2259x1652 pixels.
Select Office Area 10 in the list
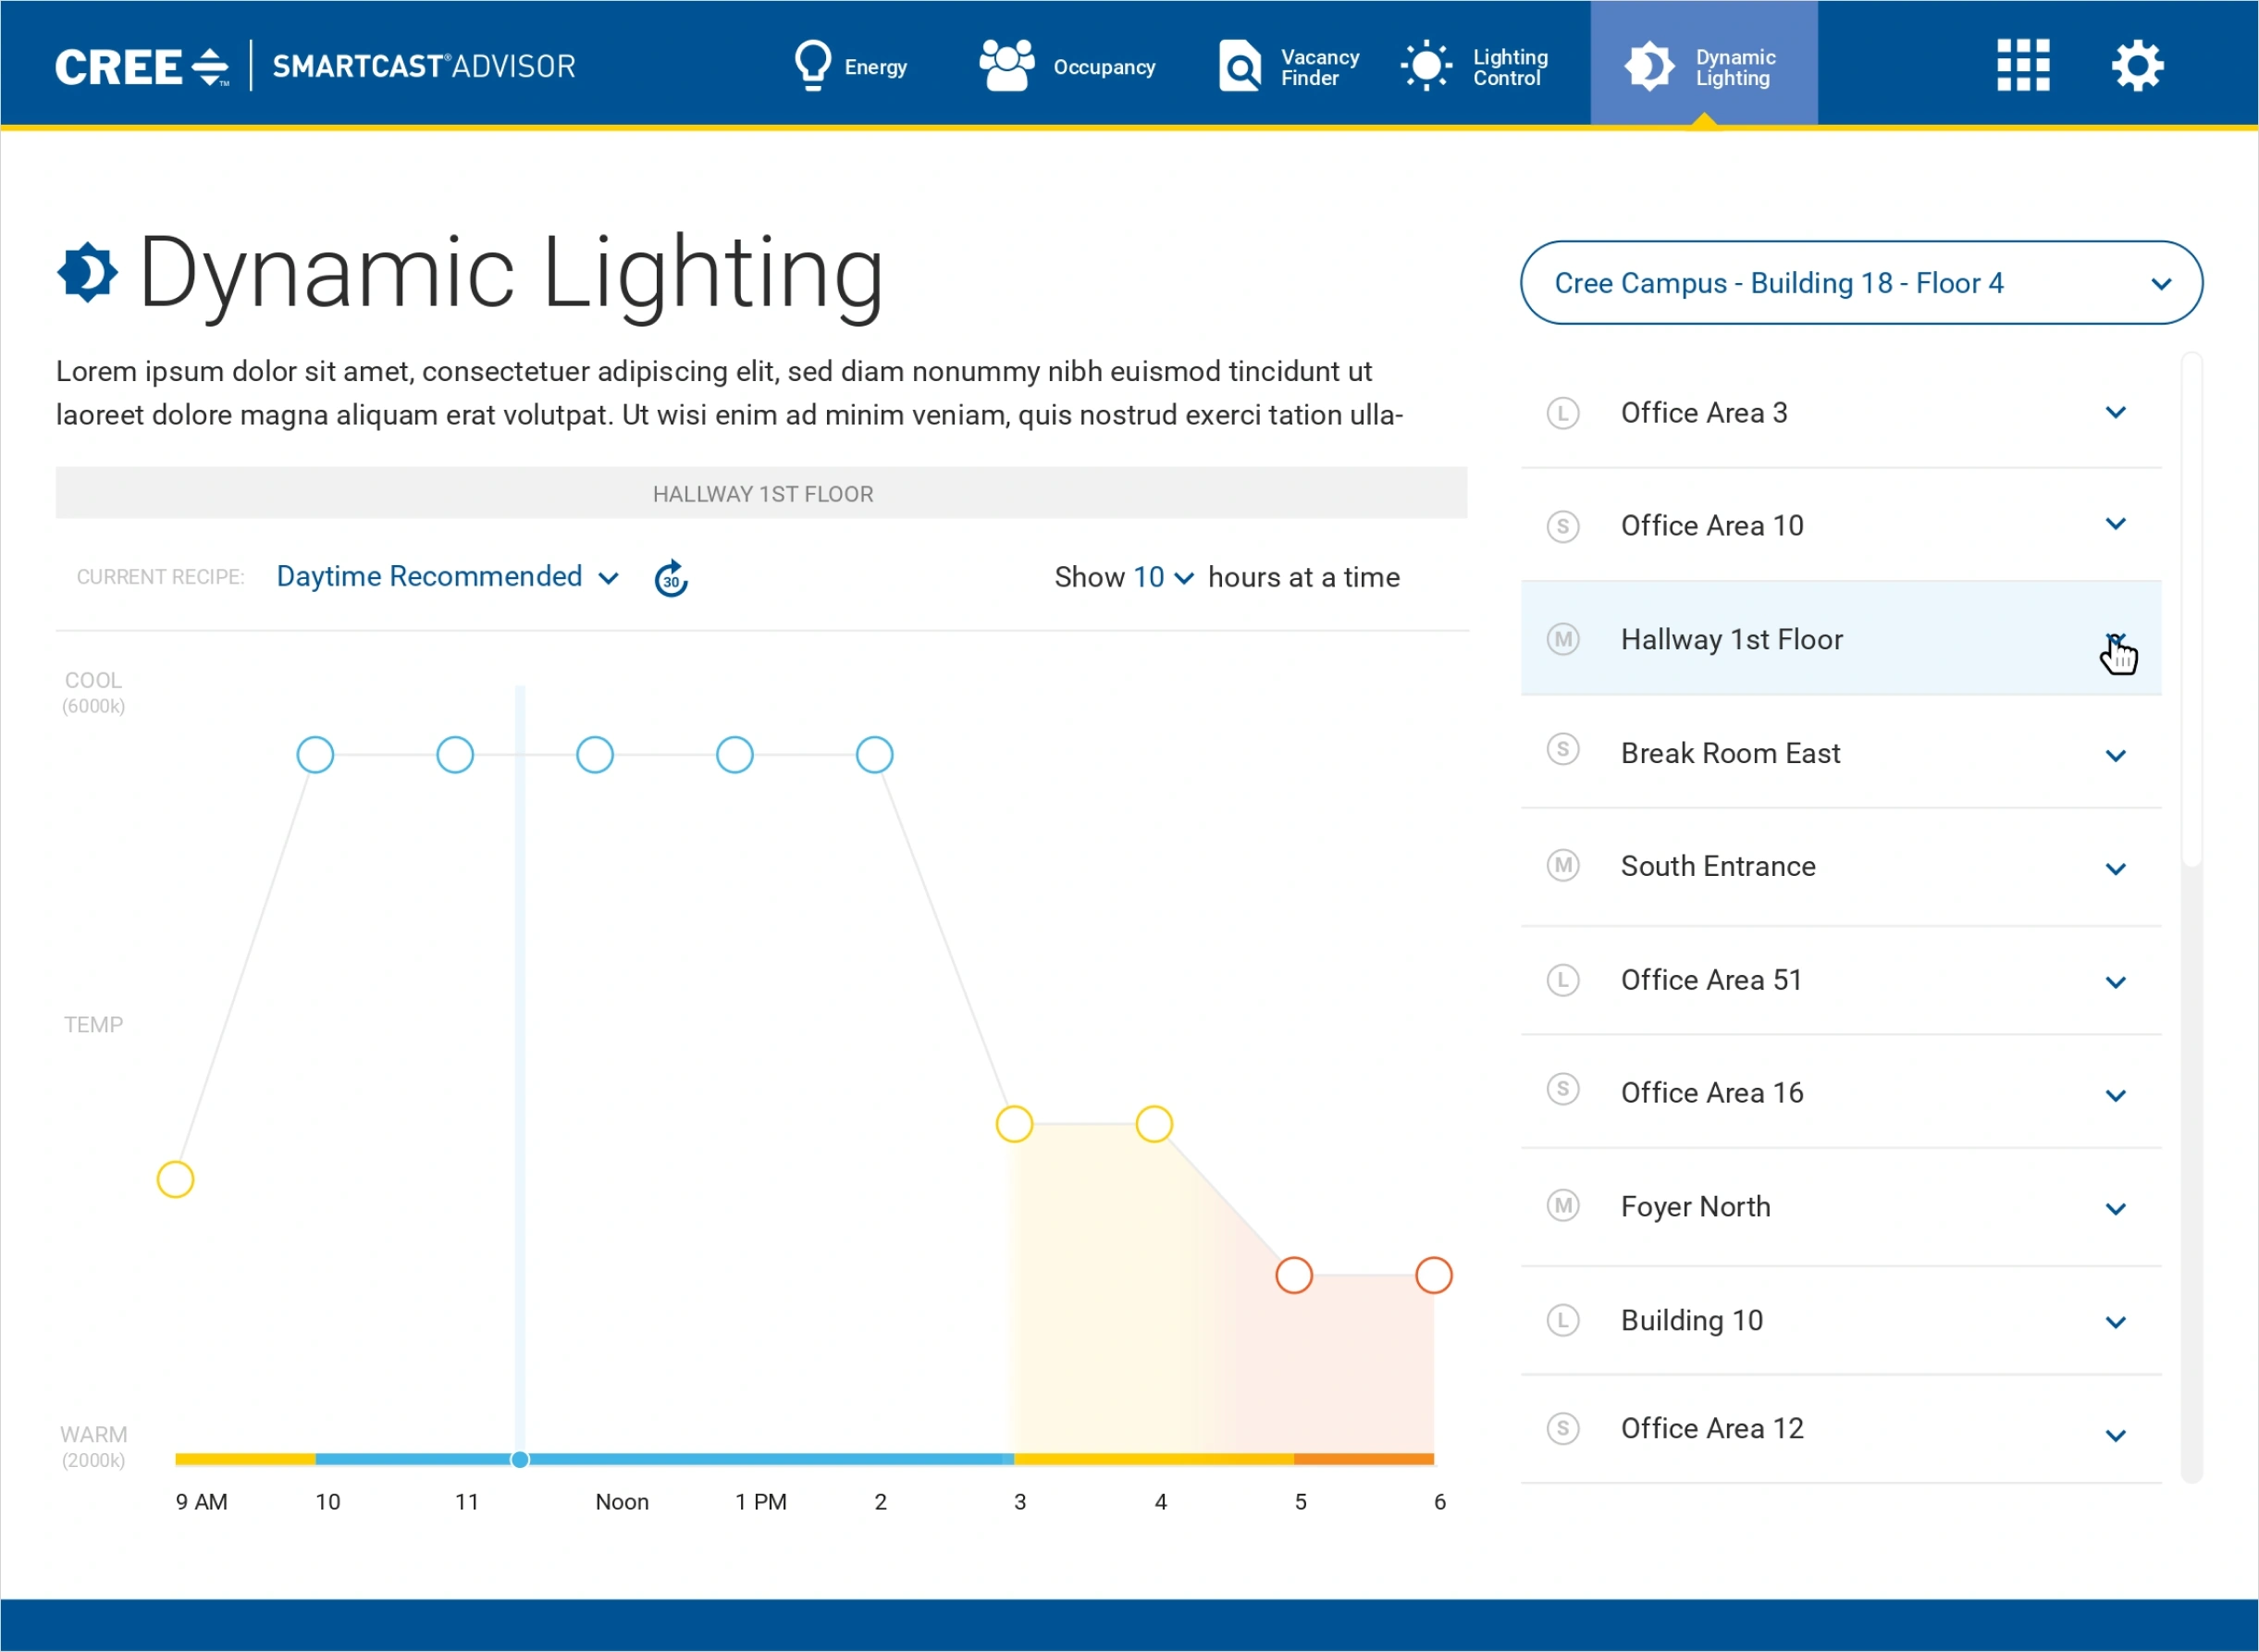coord(1711,526)
